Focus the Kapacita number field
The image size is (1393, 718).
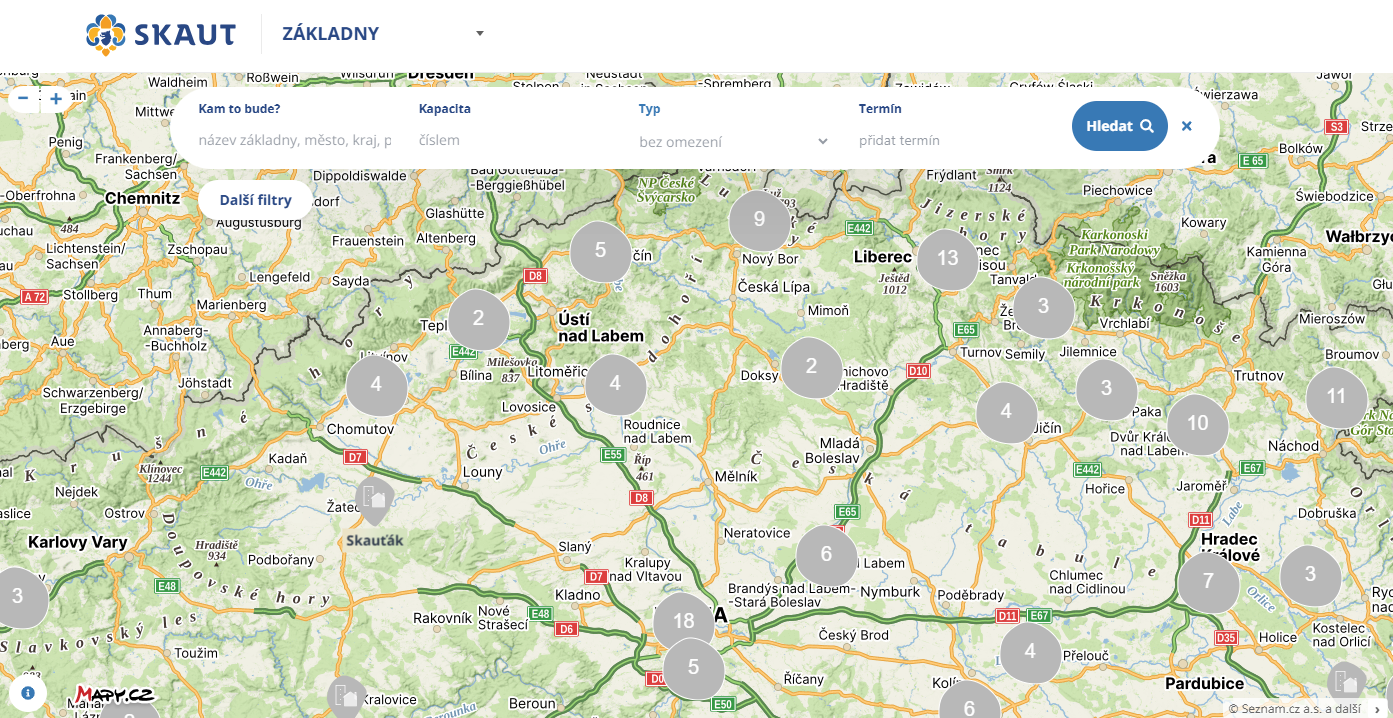coord(515,140)
